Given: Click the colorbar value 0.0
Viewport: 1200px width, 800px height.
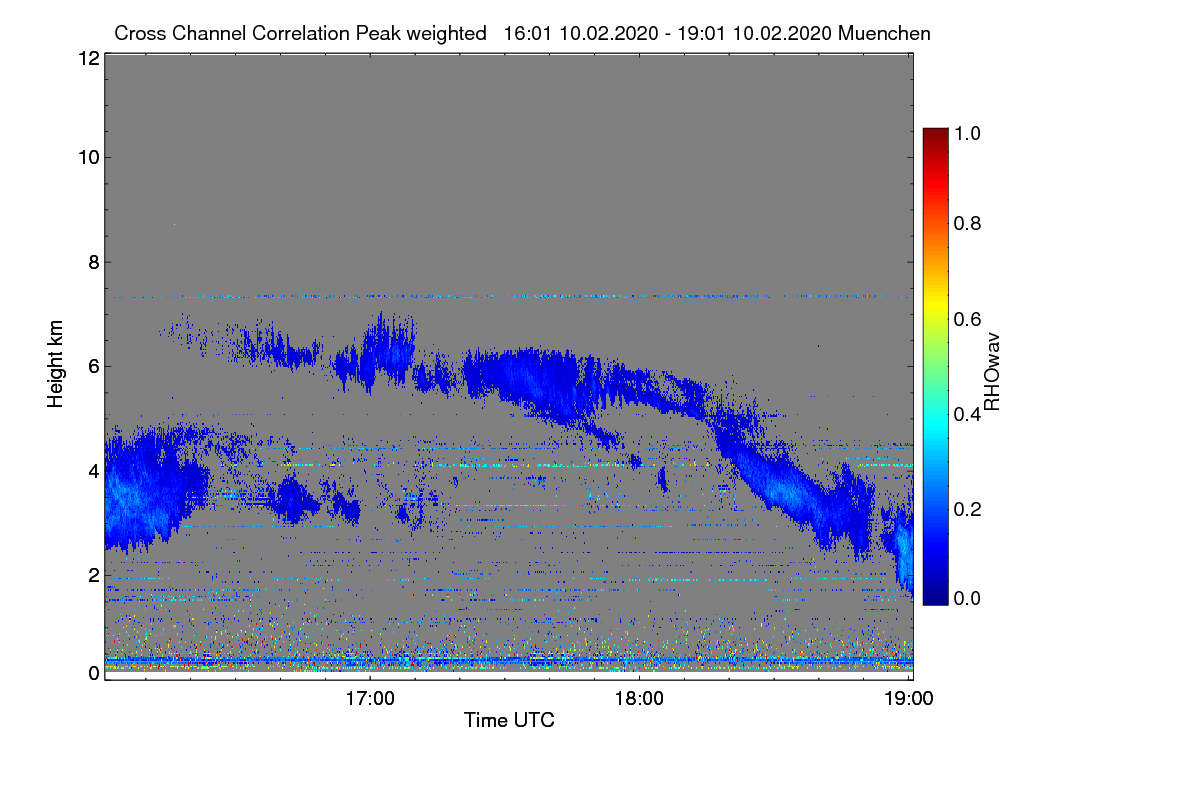Looking at the screenshot, I should (967, 598).
